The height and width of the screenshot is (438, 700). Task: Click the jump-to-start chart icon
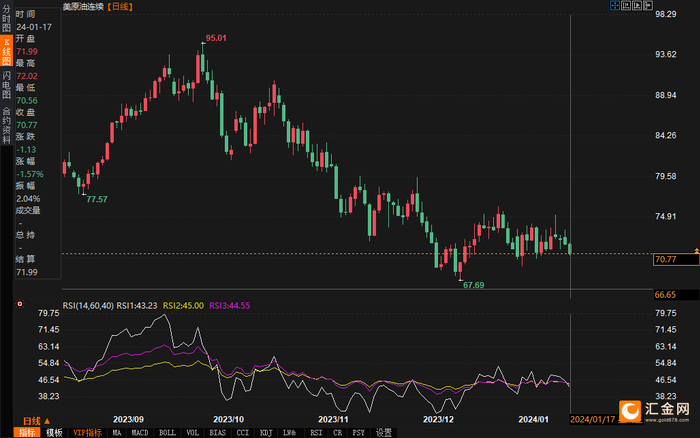tap(626, 5)
